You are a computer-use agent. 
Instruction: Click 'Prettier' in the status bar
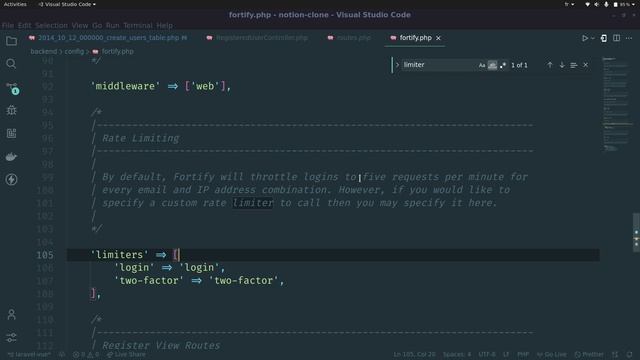click(x=589, y=354)
